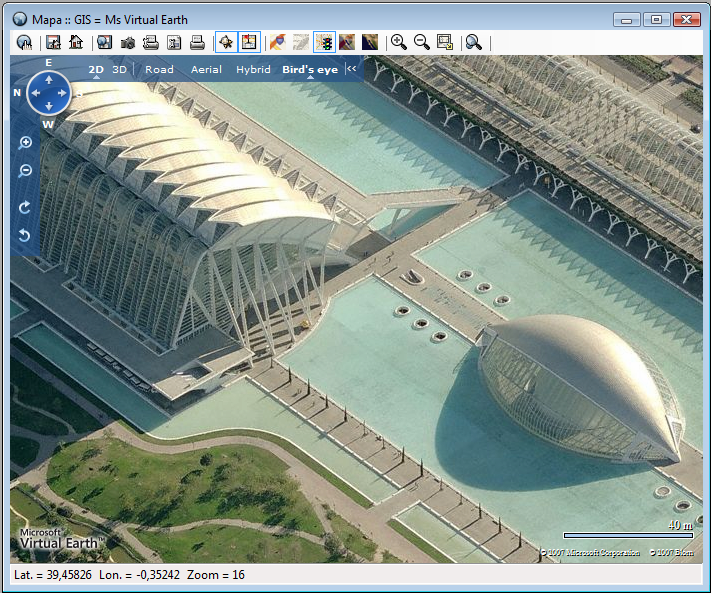
Task: Select the Aerial map style
Action: (206, 70)
